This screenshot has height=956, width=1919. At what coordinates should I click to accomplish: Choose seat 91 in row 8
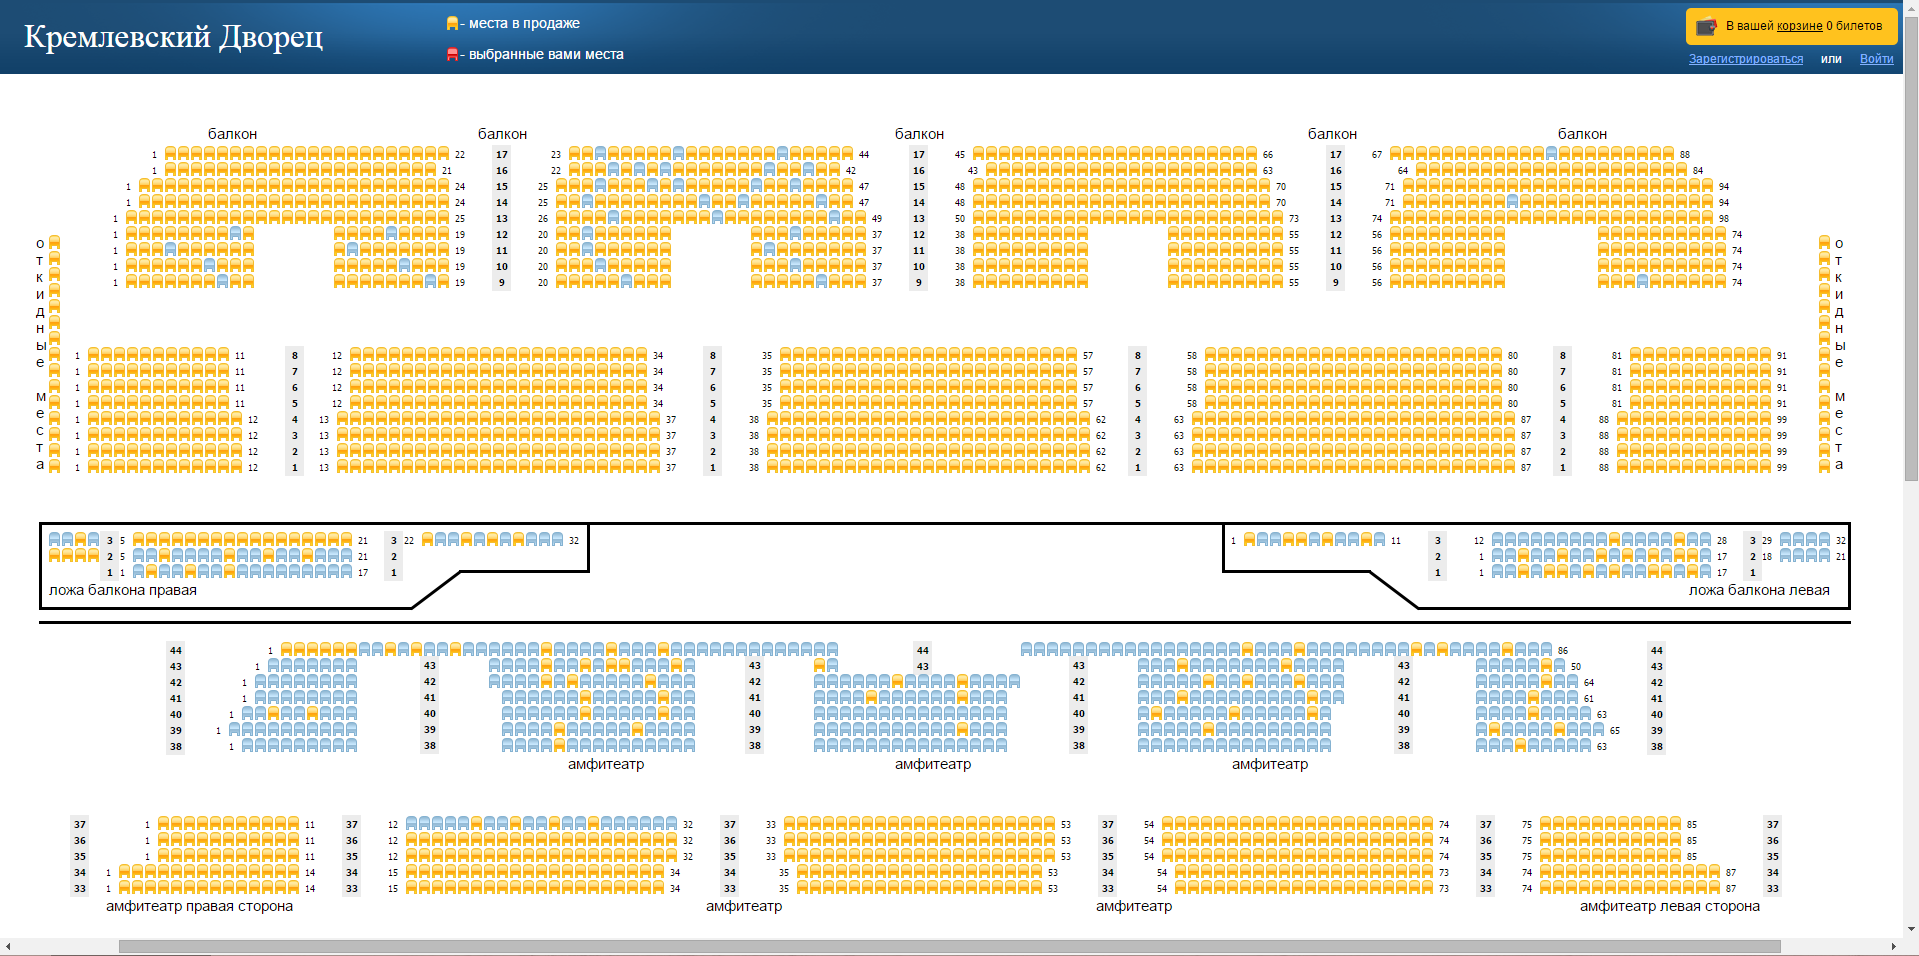tap(1766, 355)
